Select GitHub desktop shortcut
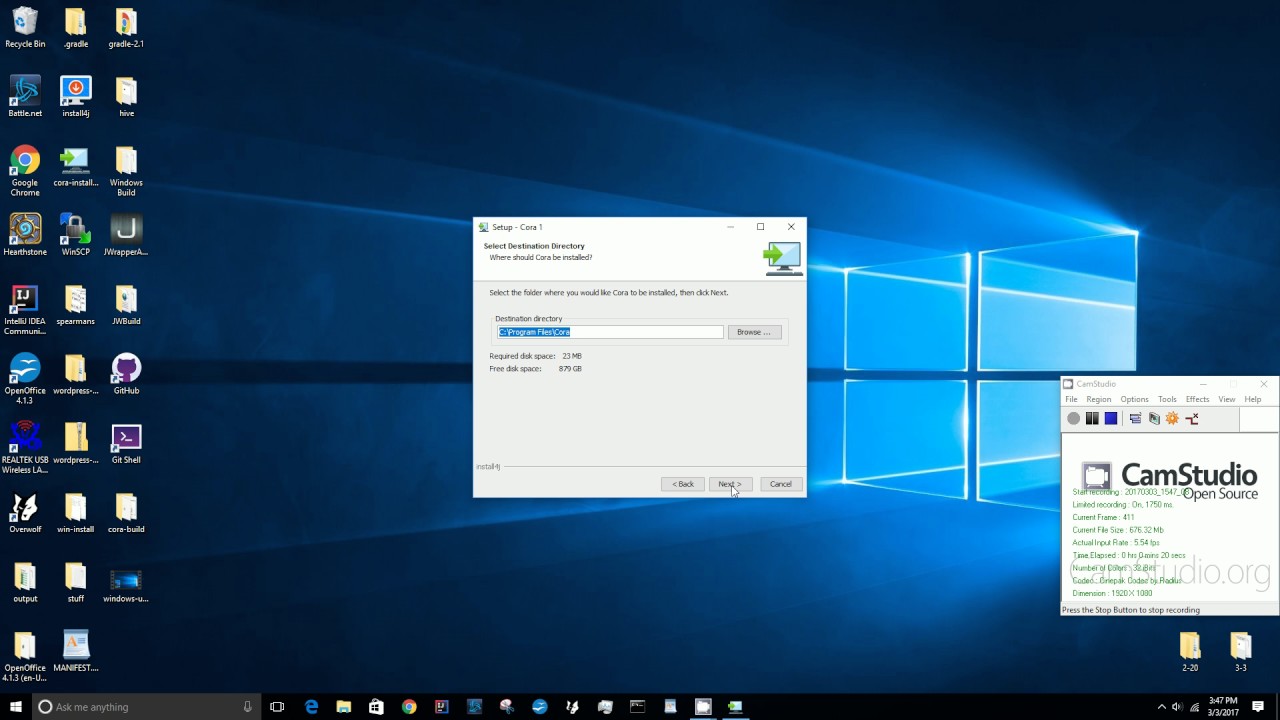This screenshot has width=1280, height=720. pyautogui.click(x=126, y=374)
